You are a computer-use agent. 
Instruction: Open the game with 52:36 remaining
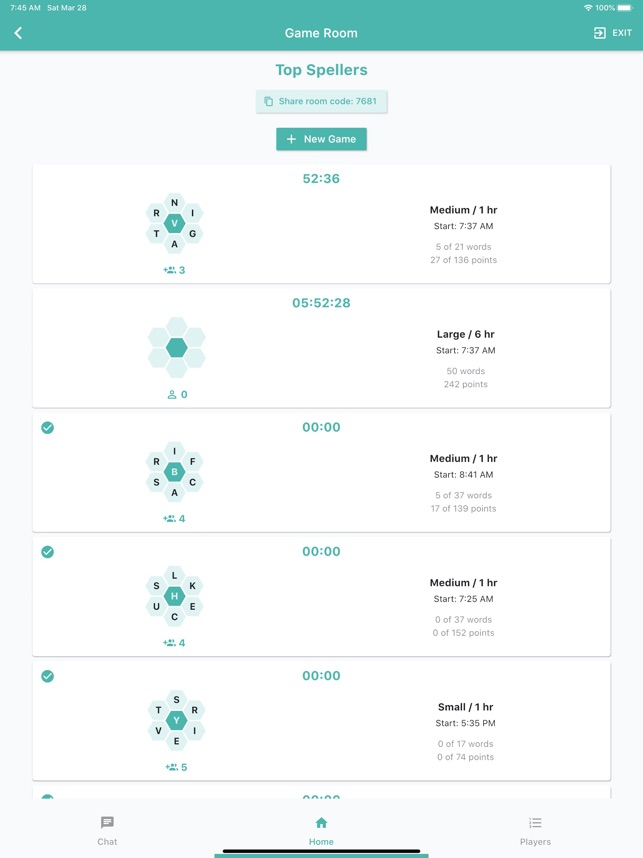321,179
